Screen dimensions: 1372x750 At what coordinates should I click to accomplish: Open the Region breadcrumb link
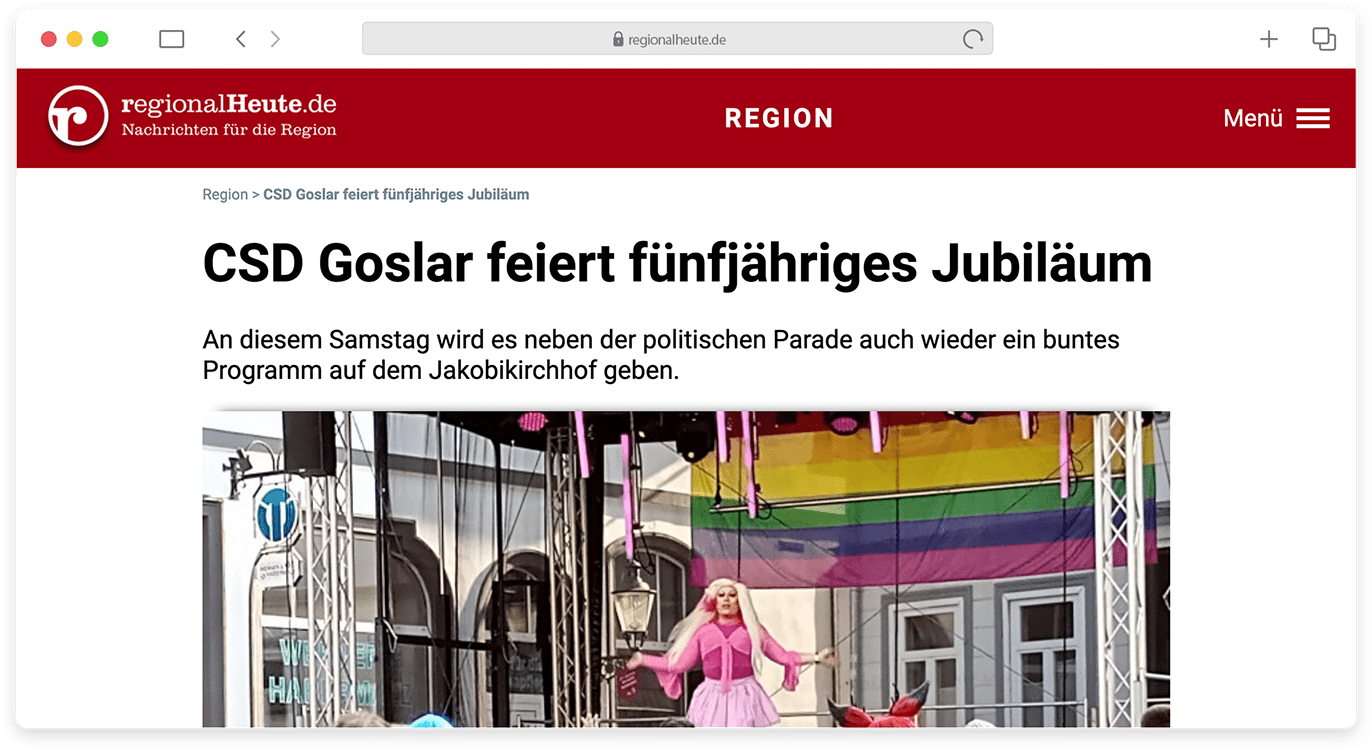click(224, 195)
